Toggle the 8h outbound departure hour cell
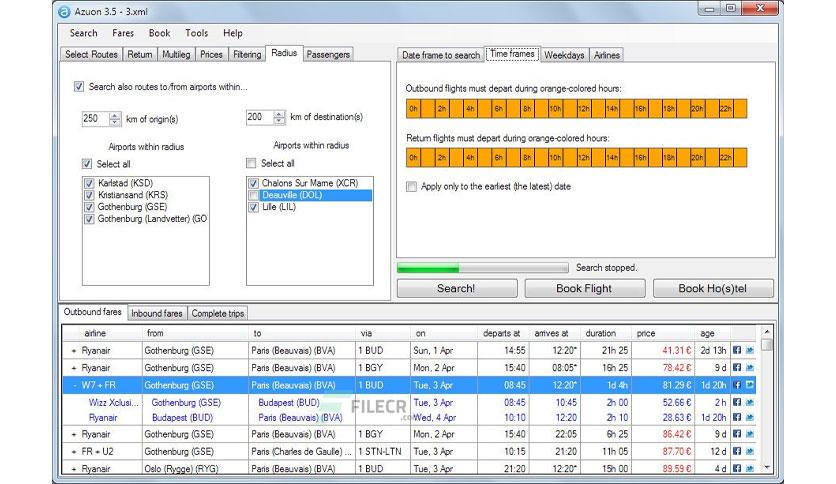 [x=527, y=109]
